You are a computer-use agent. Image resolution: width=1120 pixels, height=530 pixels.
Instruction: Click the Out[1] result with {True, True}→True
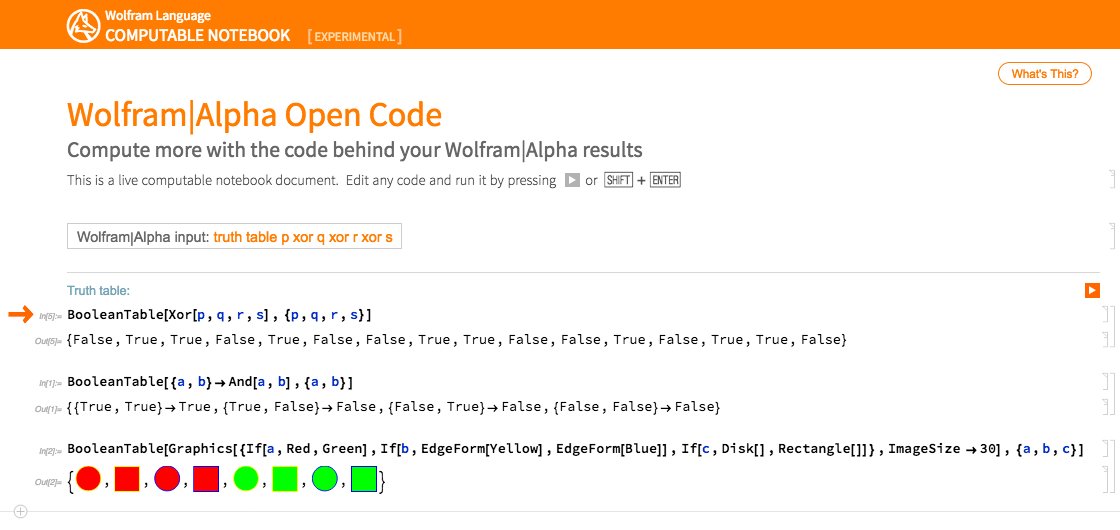point(394,407)
